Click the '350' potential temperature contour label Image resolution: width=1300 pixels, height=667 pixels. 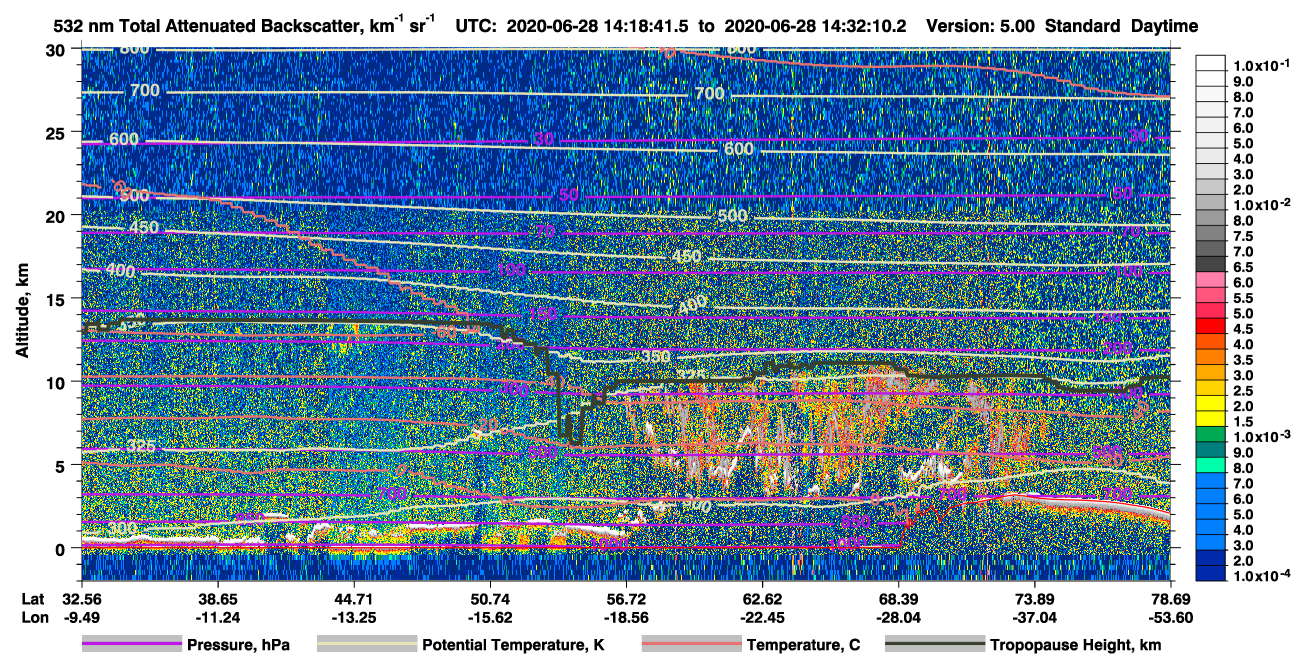click(x=656, y=357)
